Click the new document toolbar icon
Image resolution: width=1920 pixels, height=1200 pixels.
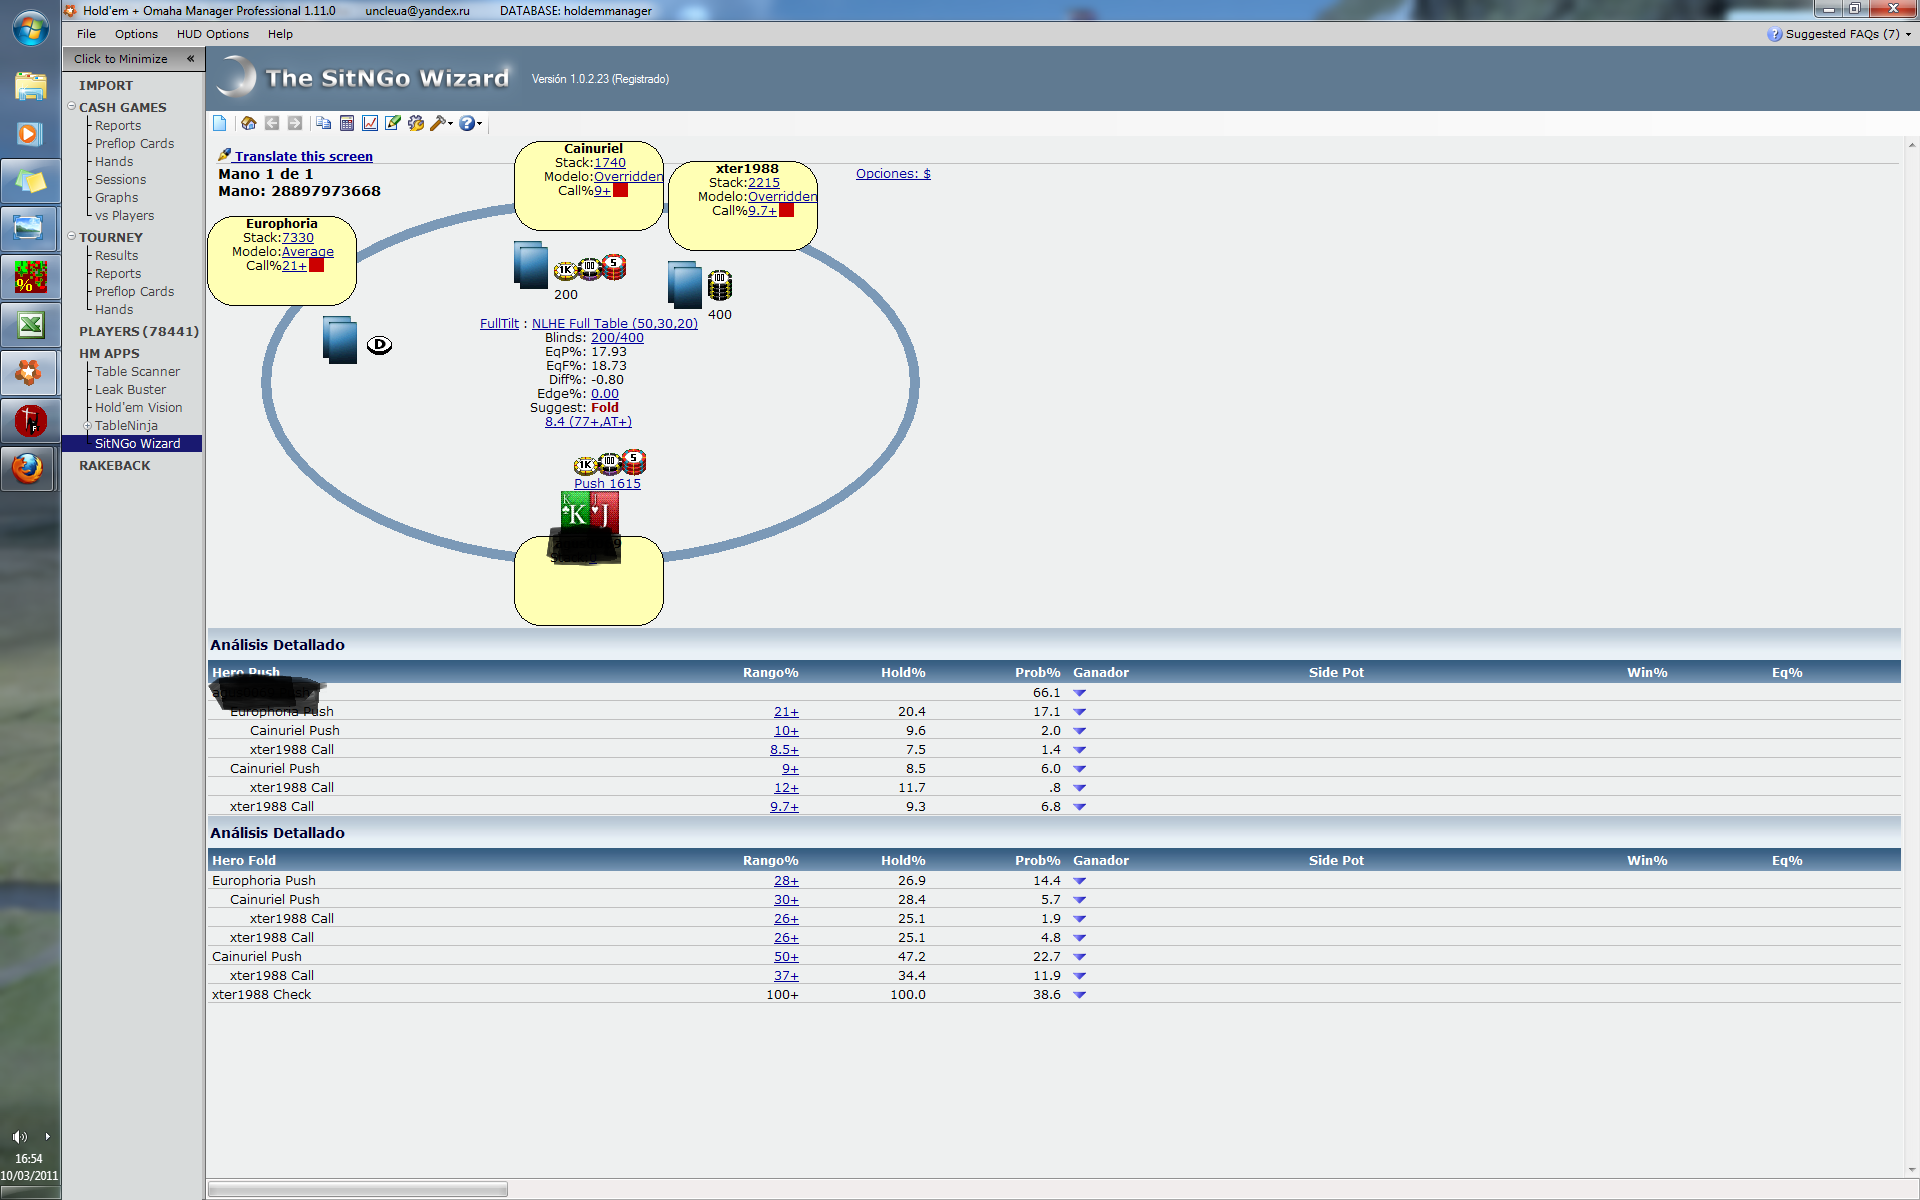click(x=220, y=123)
